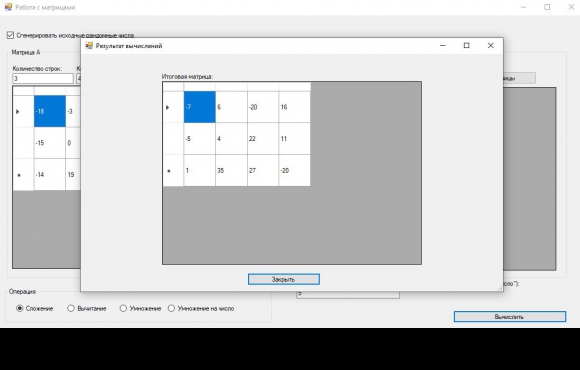Viewport: 580px width, 370px height.
Task: Select the first result row arrow marker
Action: pos(168,107)
